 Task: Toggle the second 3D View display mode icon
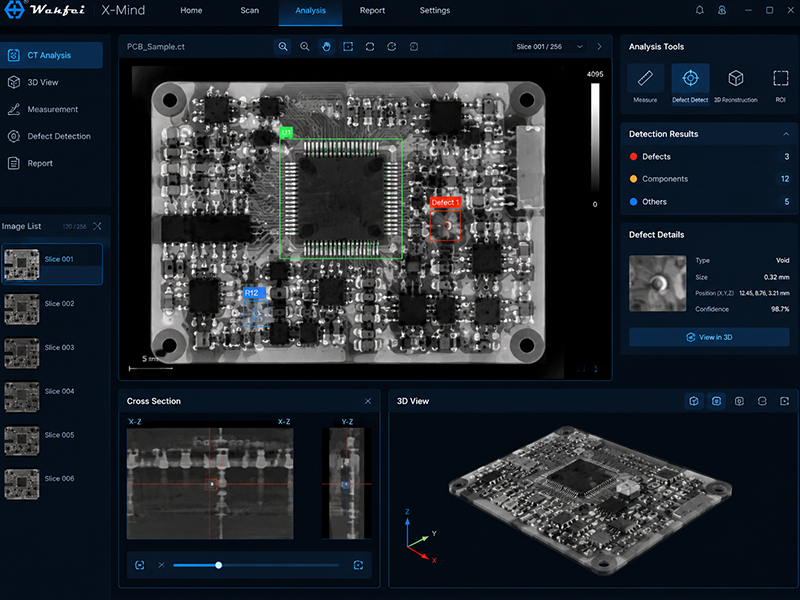coord(716,402)
